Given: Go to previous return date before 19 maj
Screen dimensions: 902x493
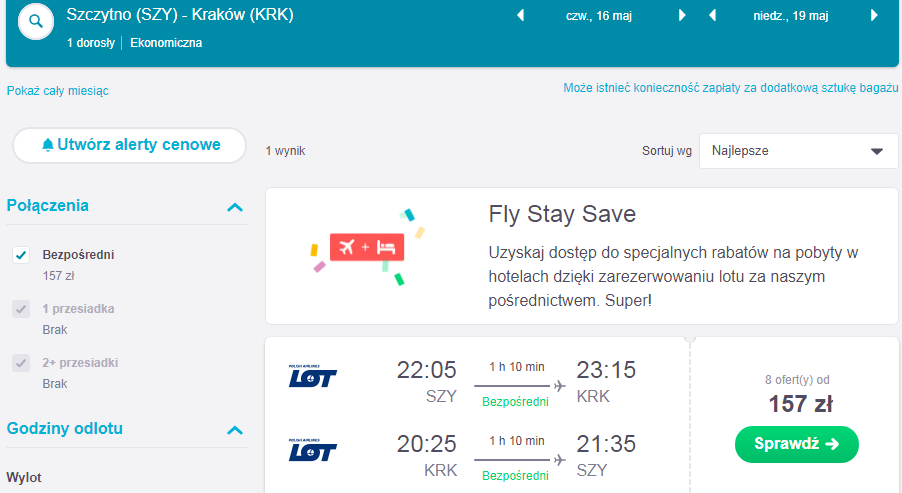Looking at the screenshot, I should pos(712,16).
